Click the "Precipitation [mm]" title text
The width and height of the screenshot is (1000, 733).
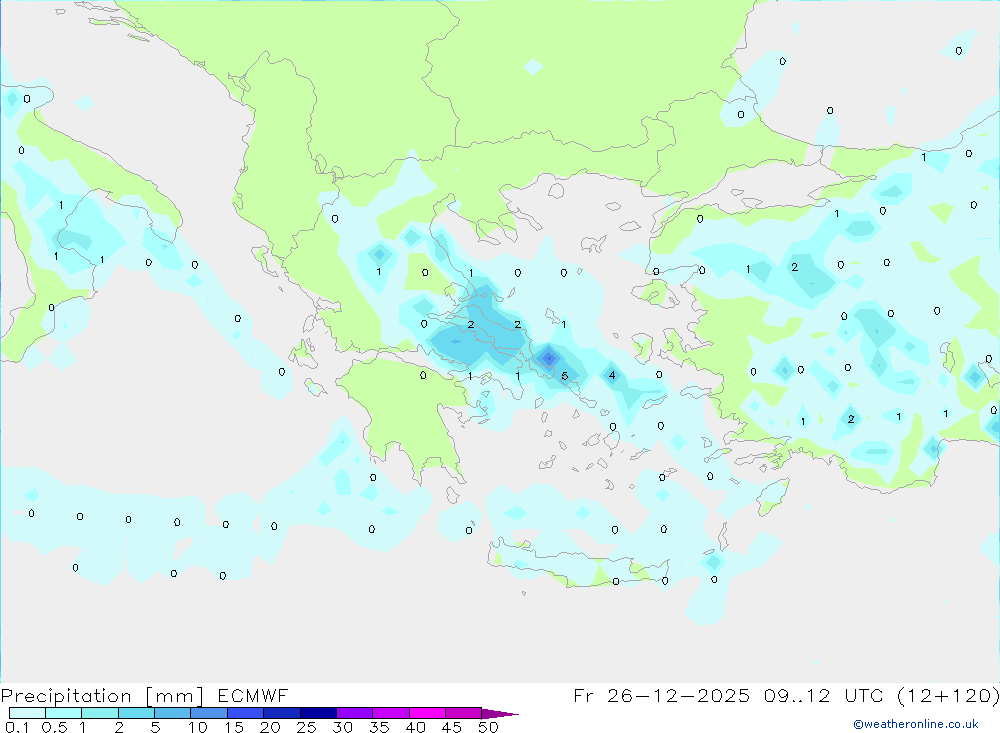[103, 696]
